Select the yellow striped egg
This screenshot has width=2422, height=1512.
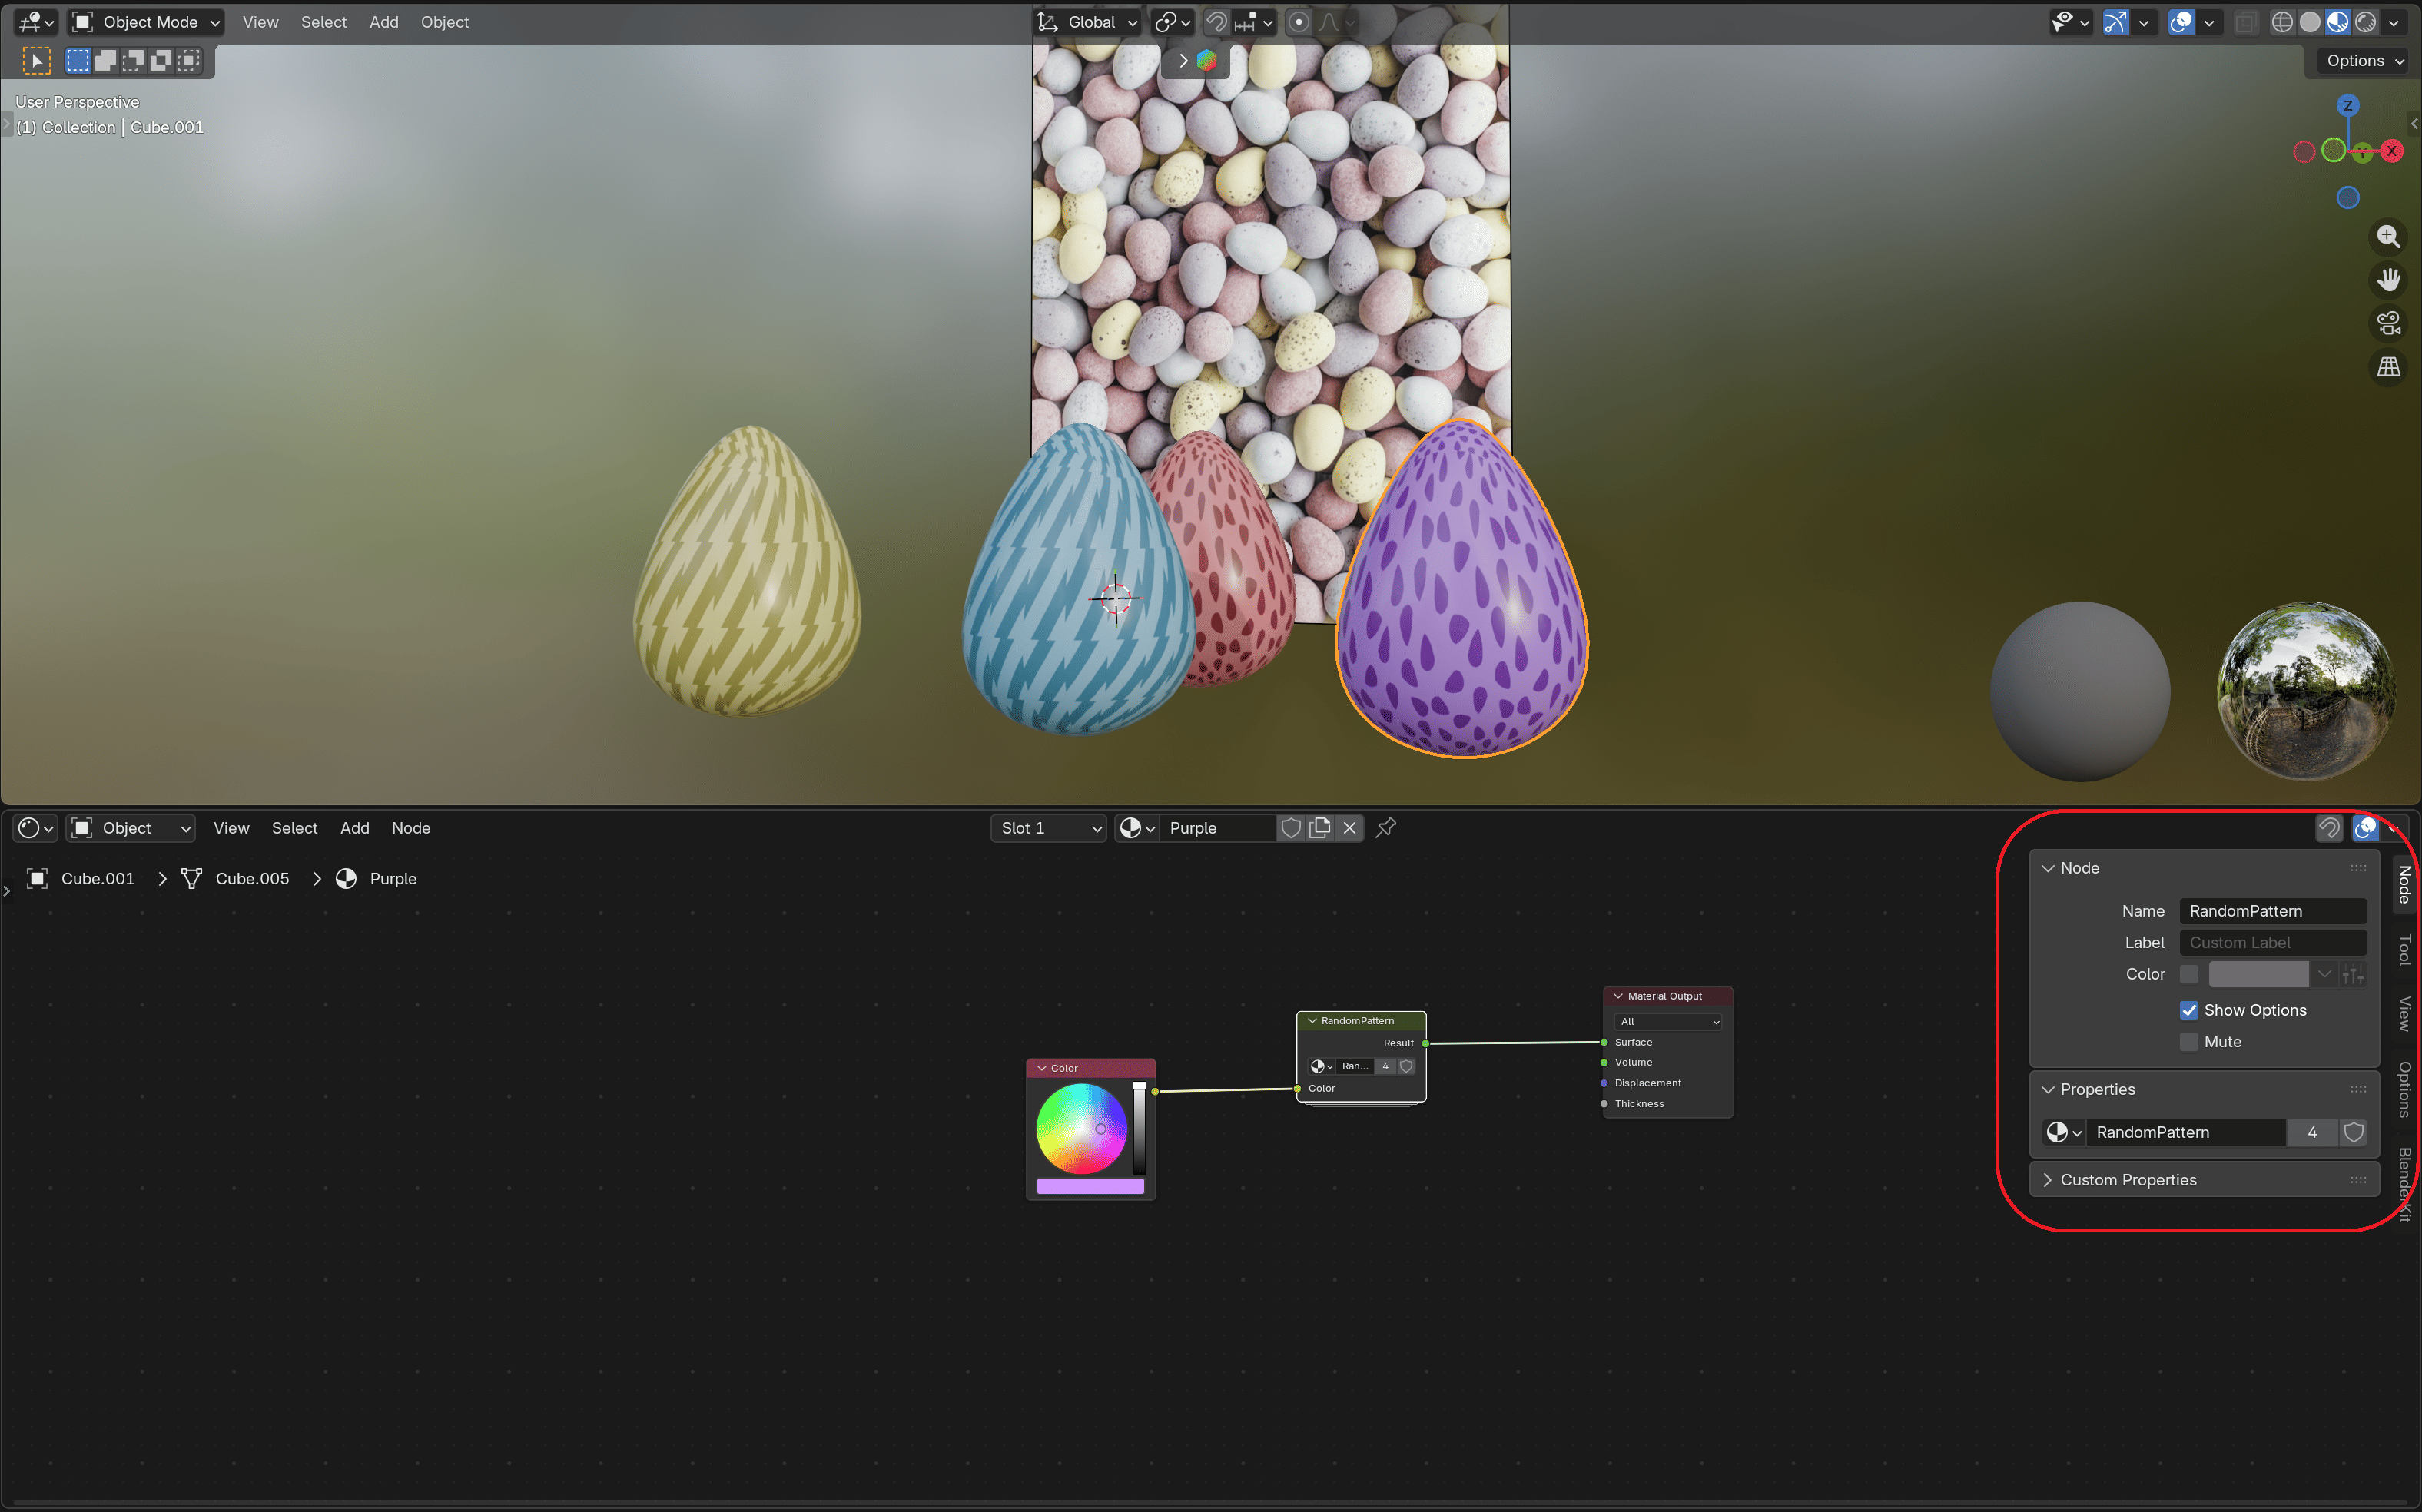click(748, 571)
